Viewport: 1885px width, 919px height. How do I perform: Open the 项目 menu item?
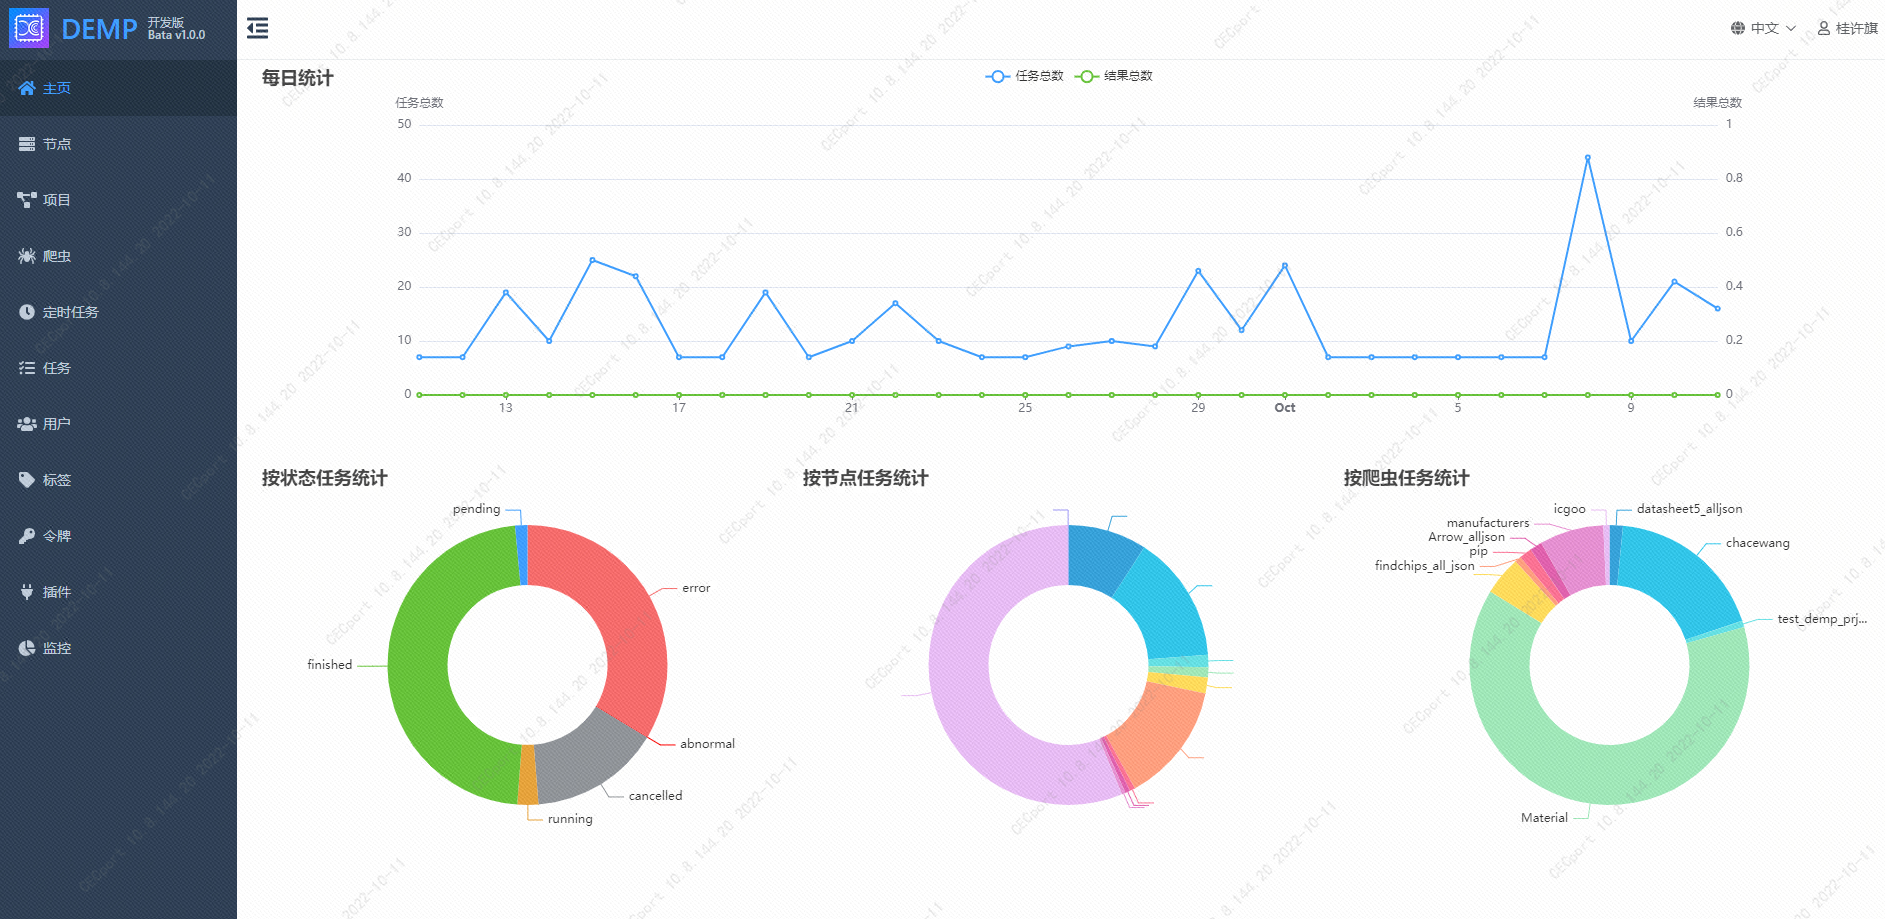[x=118, y=200]
